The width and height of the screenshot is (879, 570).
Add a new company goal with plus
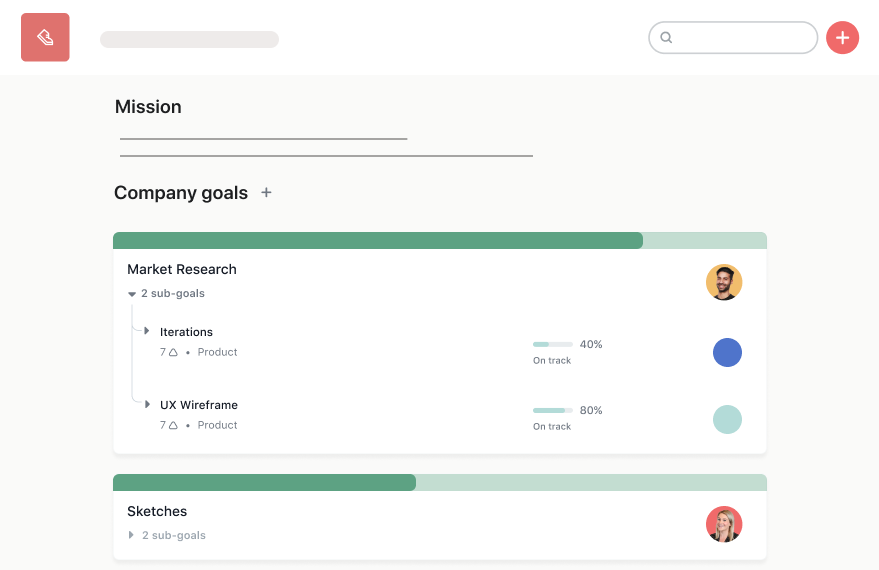266,192
